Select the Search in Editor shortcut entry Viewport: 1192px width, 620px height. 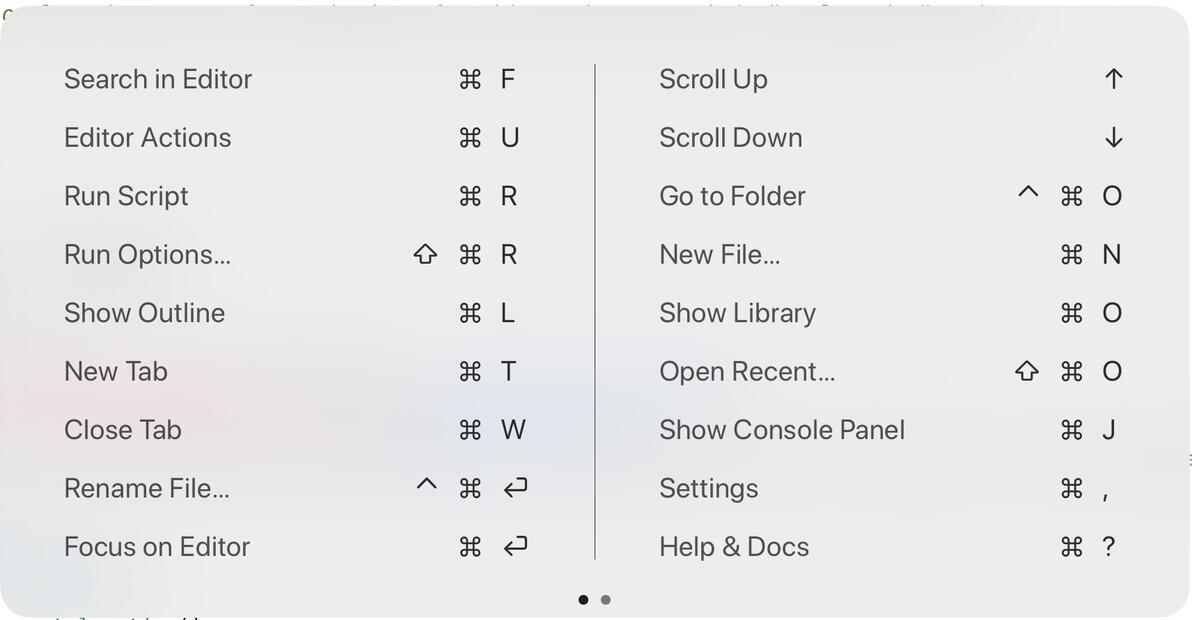coord(158,80)
